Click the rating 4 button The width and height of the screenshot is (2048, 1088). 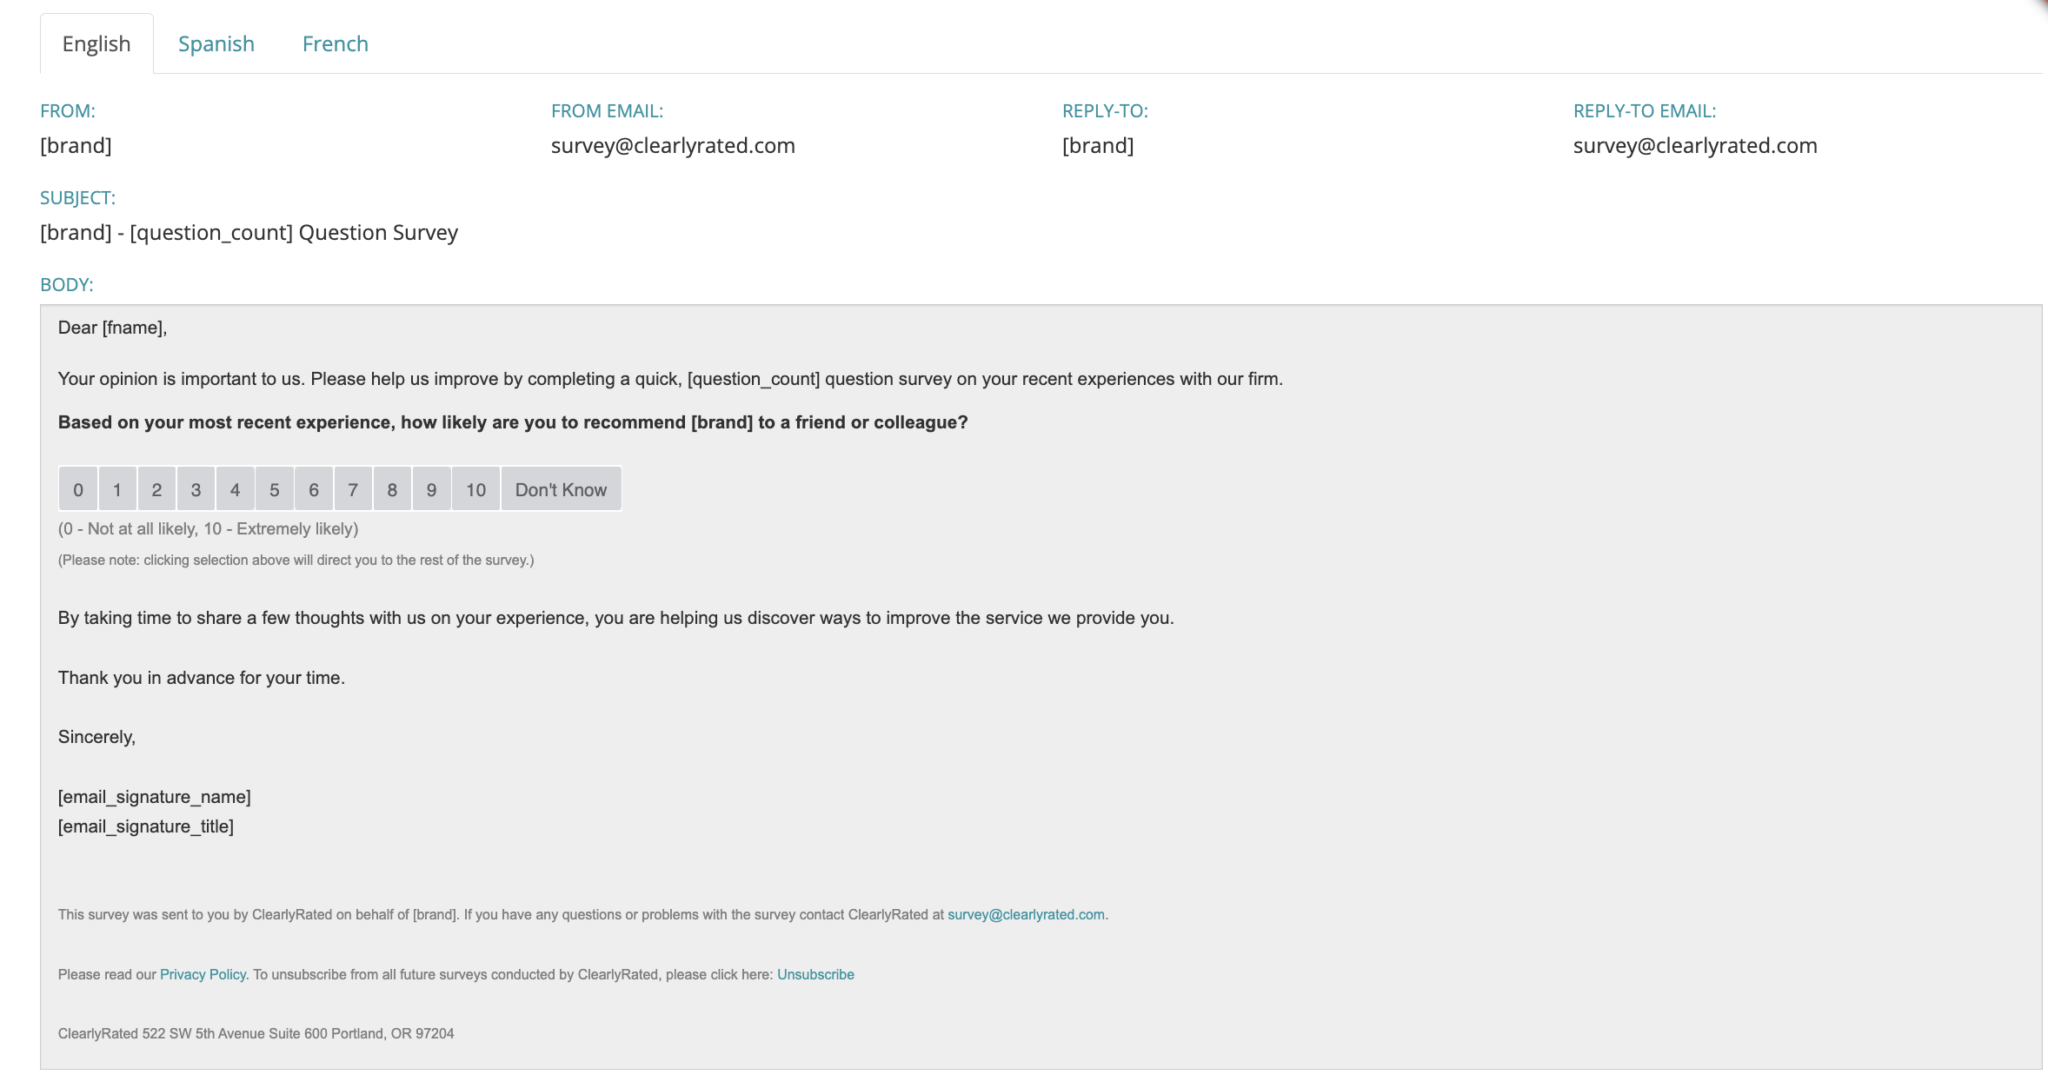[235, 490]
